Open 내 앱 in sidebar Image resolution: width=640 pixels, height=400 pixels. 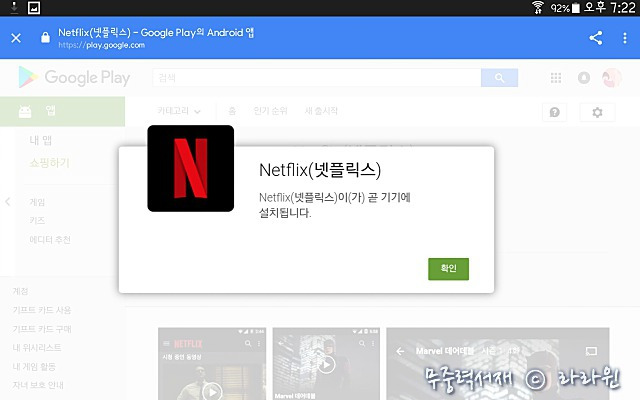(40, 140)
